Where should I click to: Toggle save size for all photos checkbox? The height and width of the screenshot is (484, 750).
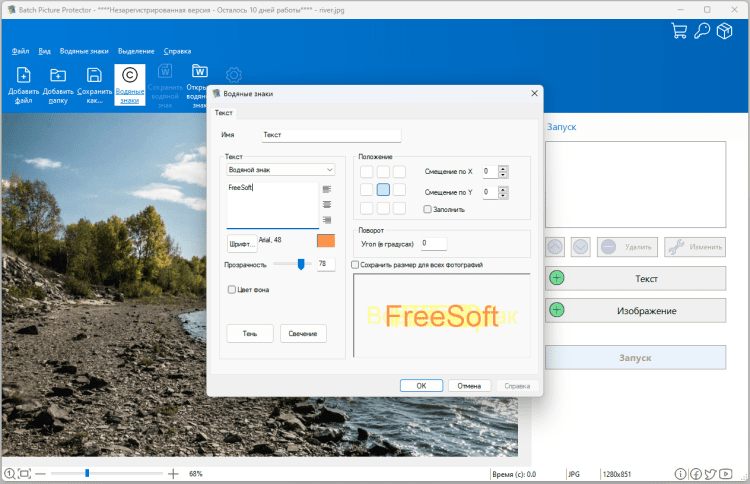(x=355, y=264)
